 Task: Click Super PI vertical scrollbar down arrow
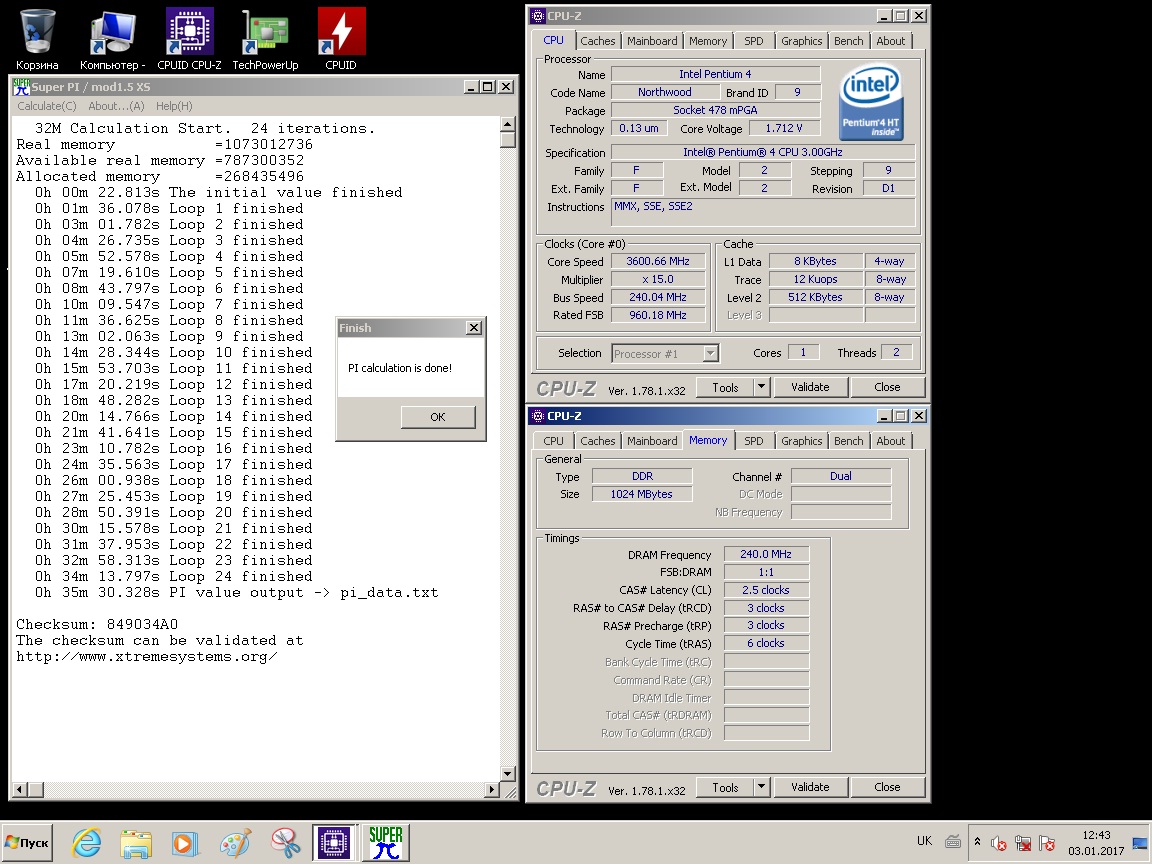[508, 773]
